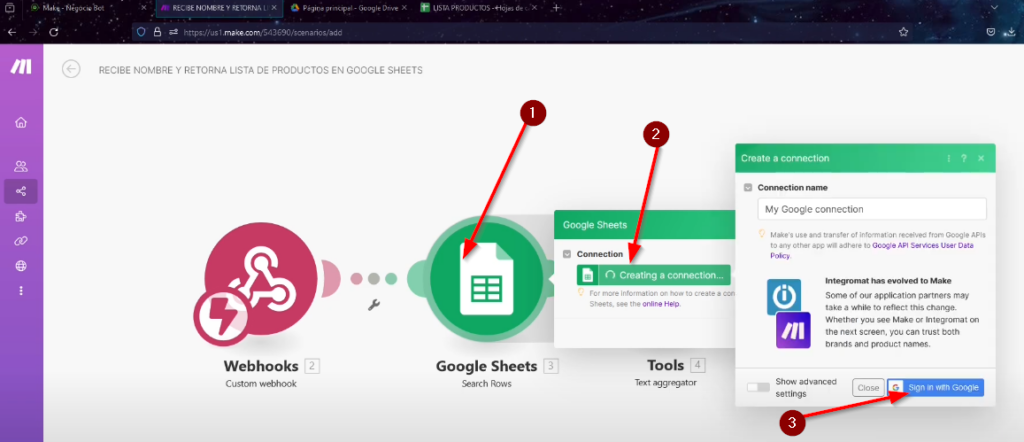Switch to the Google Drive main page tab
Image resolution: width=1024 pixels, height=442 pixels.
pyautogui.click(x=349, y=8)
